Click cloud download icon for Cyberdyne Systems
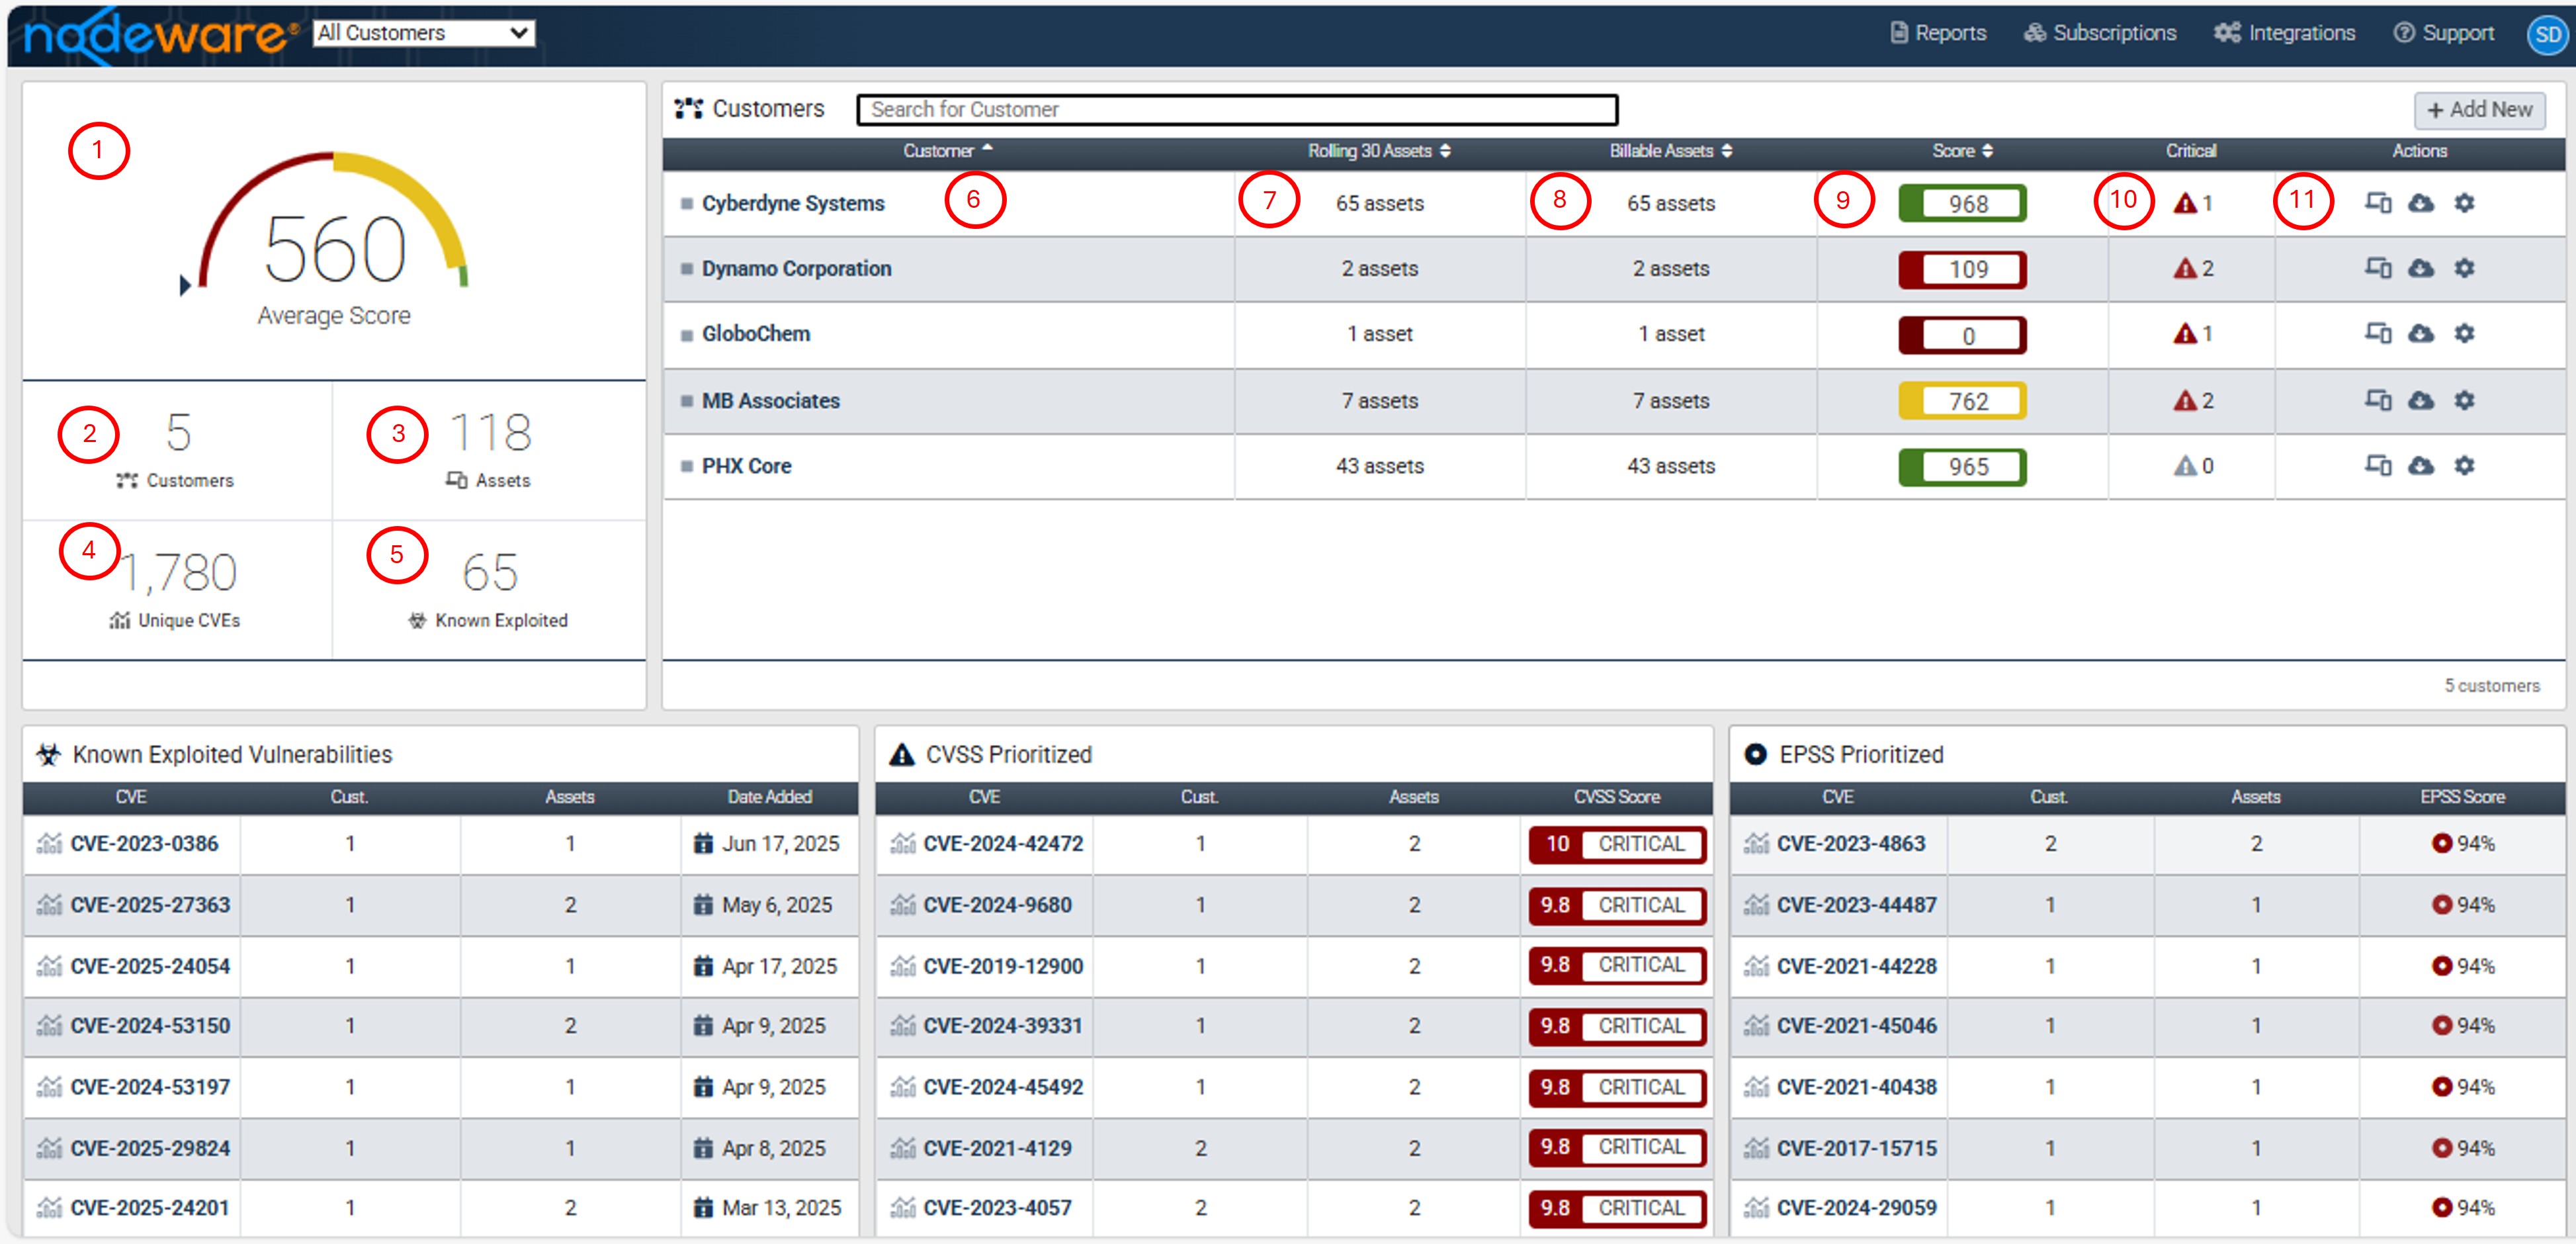 (x=2420, y=203)
